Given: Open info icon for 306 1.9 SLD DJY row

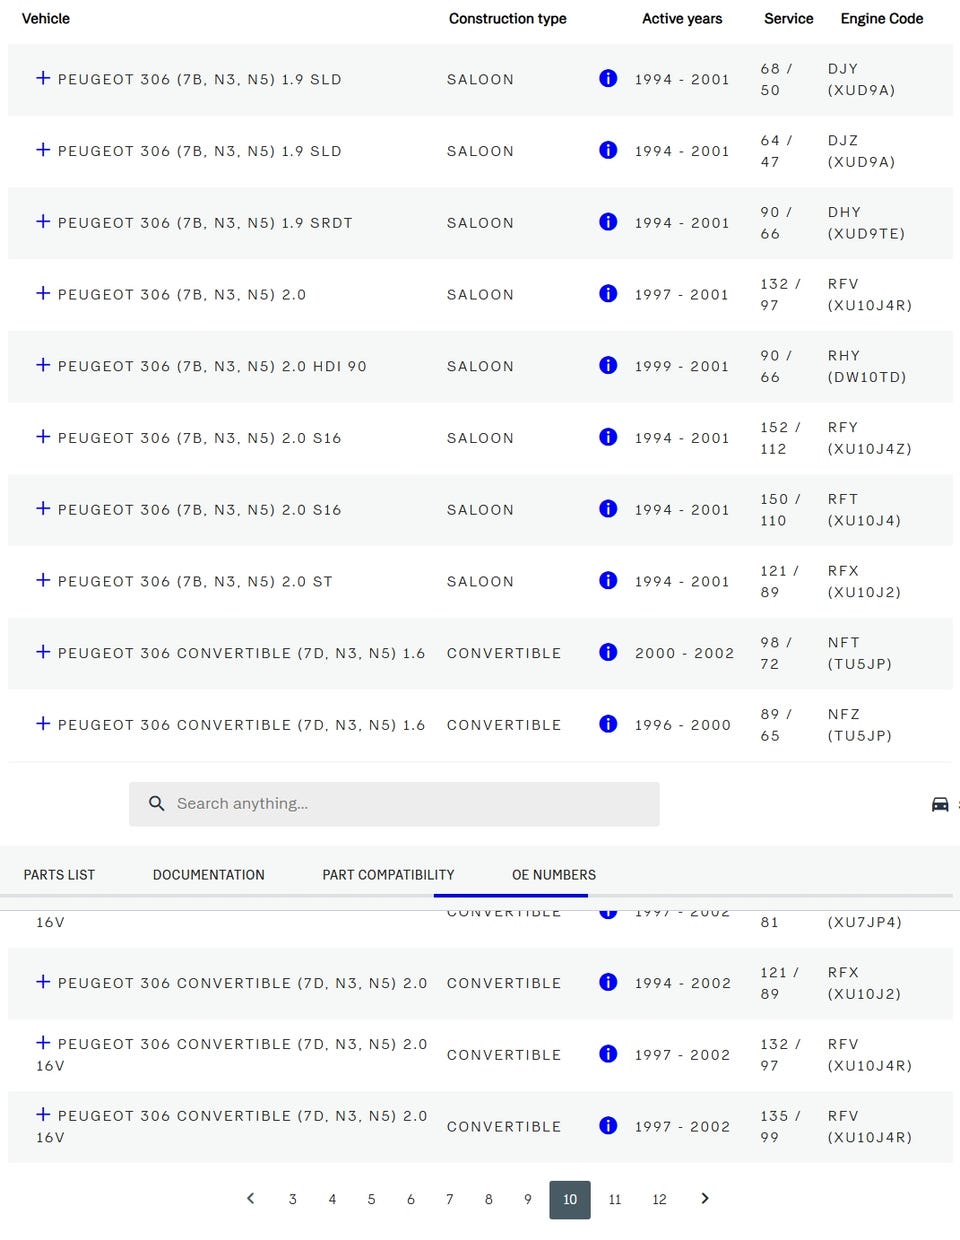Looking at the screenshot, I should (608, 78).
